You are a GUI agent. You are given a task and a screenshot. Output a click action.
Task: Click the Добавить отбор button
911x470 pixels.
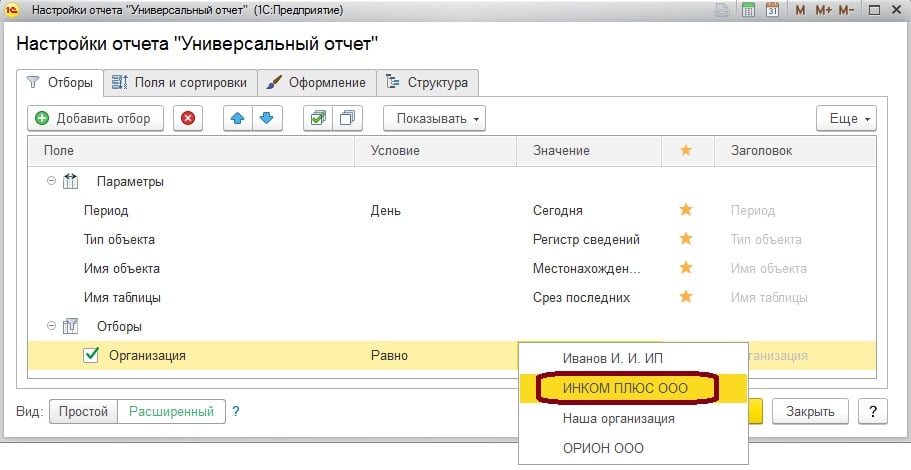93,118
